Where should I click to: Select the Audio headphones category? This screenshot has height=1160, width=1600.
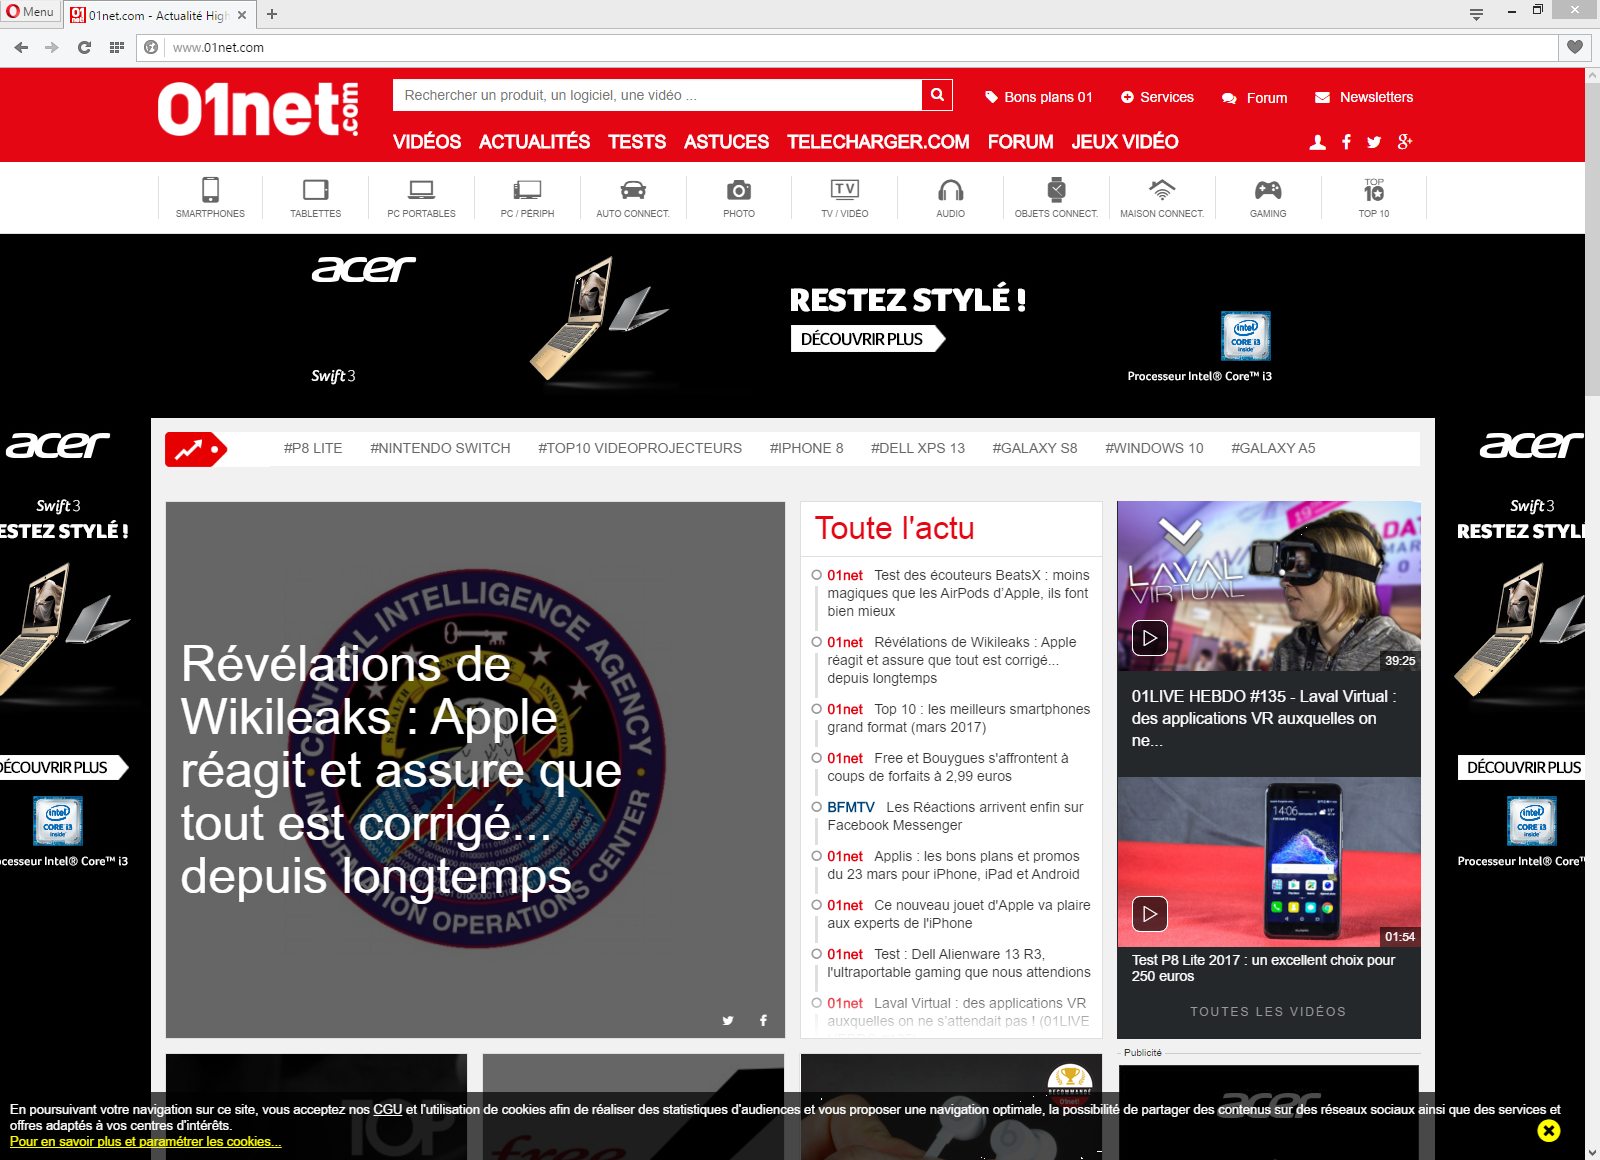click(x=950, y=197)
